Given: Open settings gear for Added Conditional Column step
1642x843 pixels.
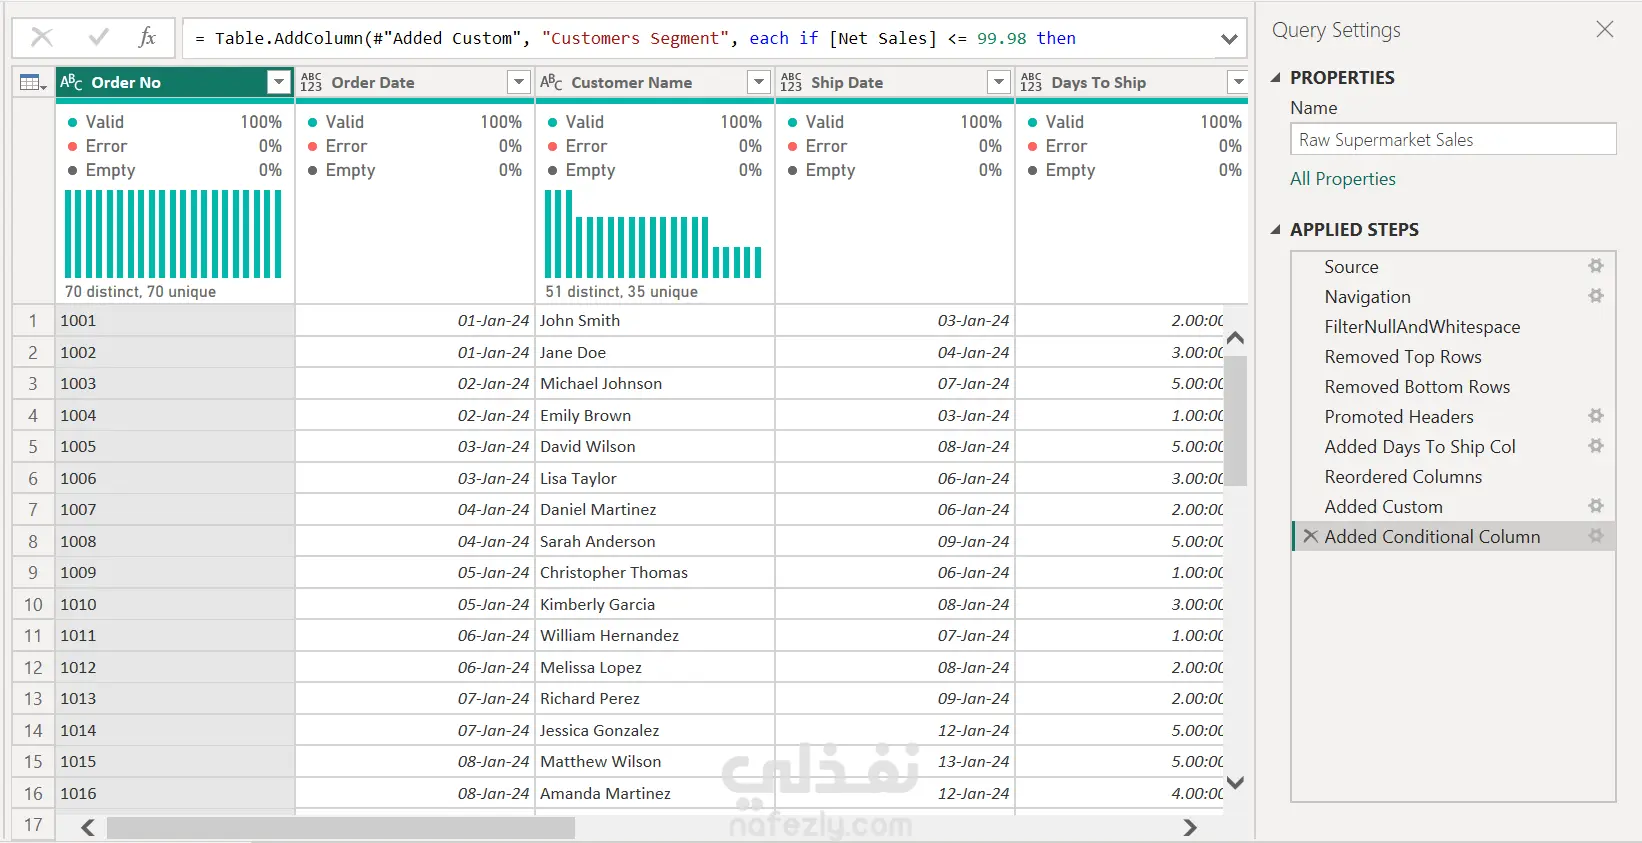Looking at the screenshot, I should pyautogui.click(x=1596, y=536).
